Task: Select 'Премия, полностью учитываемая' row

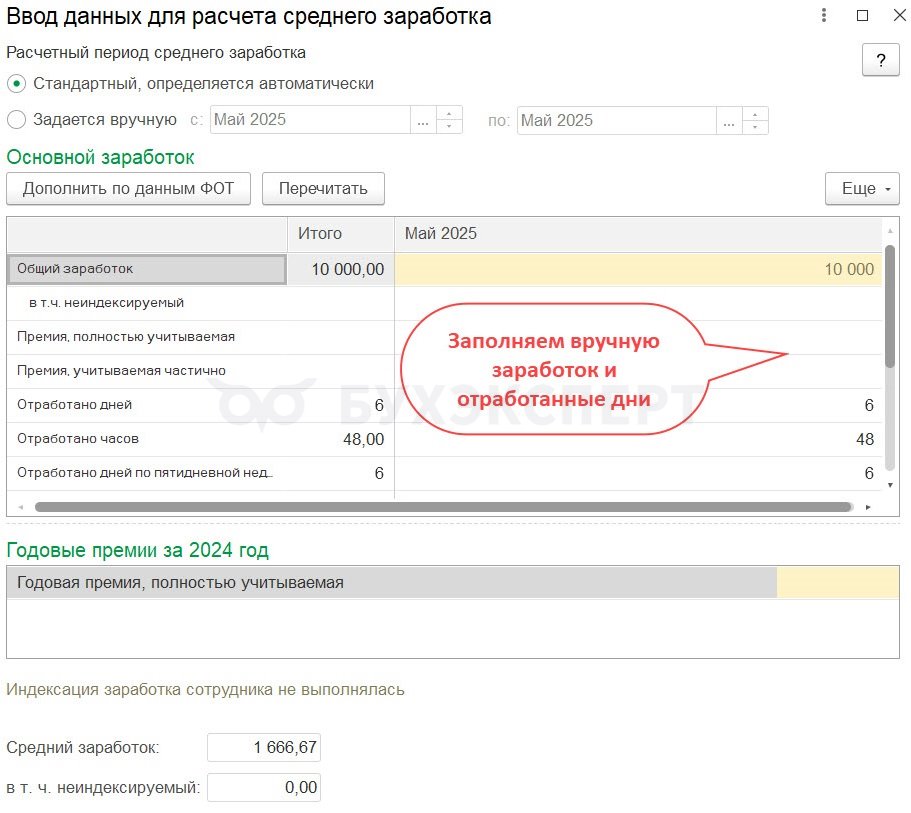Action: [146, 337]
